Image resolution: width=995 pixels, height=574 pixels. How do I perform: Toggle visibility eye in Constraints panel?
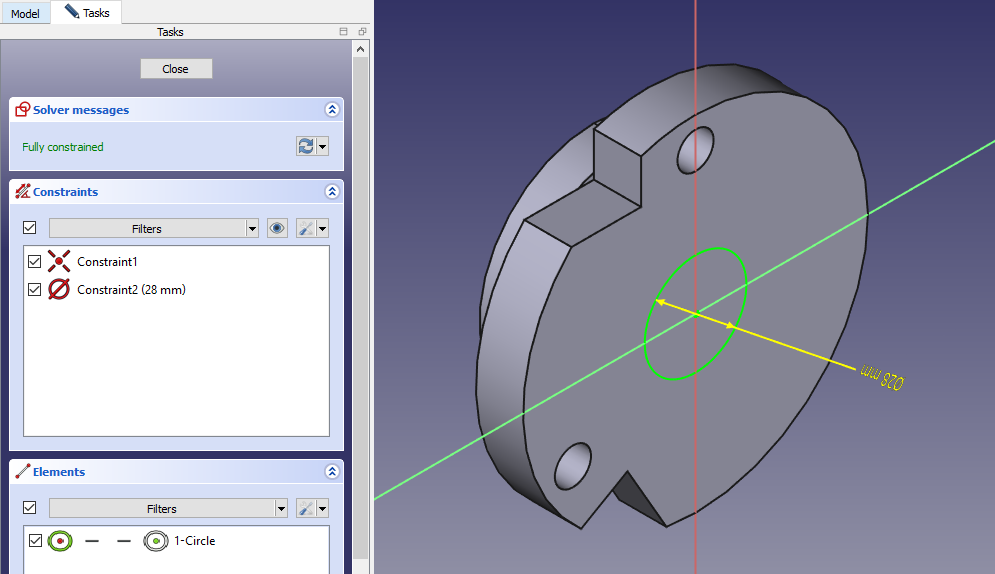277,228
